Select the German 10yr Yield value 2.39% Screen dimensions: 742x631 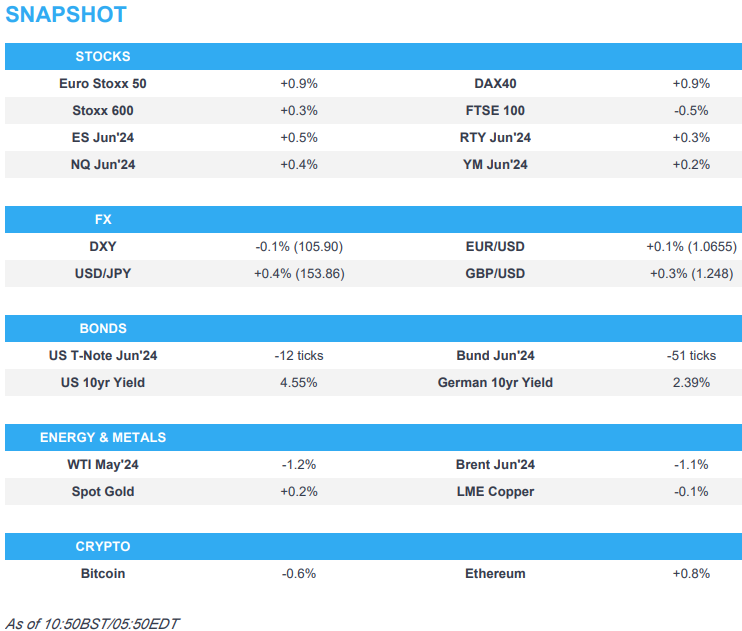point(691,382)
